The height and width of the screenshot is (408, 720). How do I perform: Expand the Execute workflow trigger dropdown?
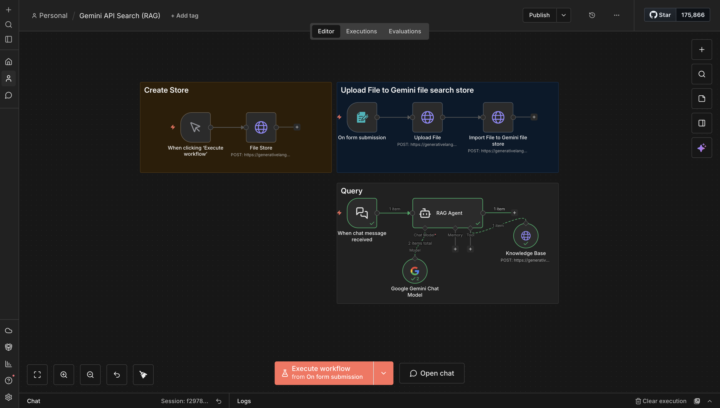(x=383, y=373)
